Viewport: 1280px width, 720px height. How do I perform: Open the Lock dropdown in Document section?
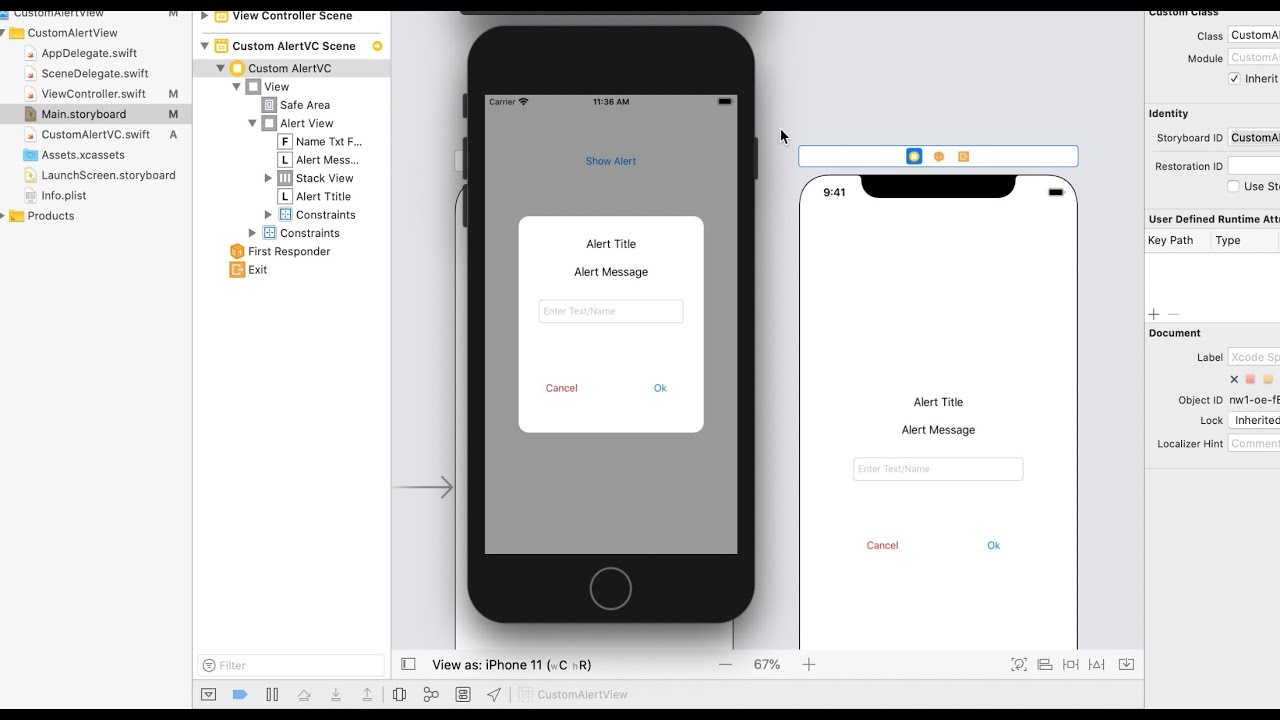coord(1254,421)
